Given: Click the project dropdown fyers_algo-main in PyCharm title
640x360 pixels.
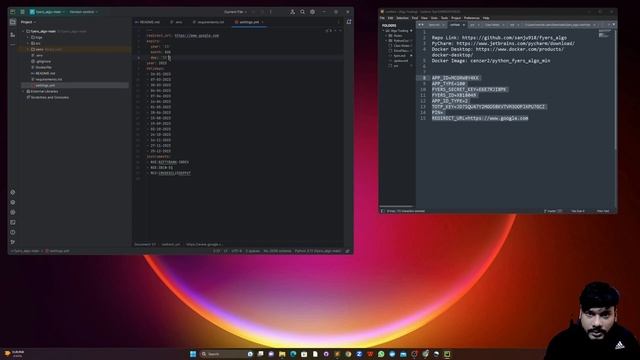Looking at the screenshot, I should click(47, 12).
